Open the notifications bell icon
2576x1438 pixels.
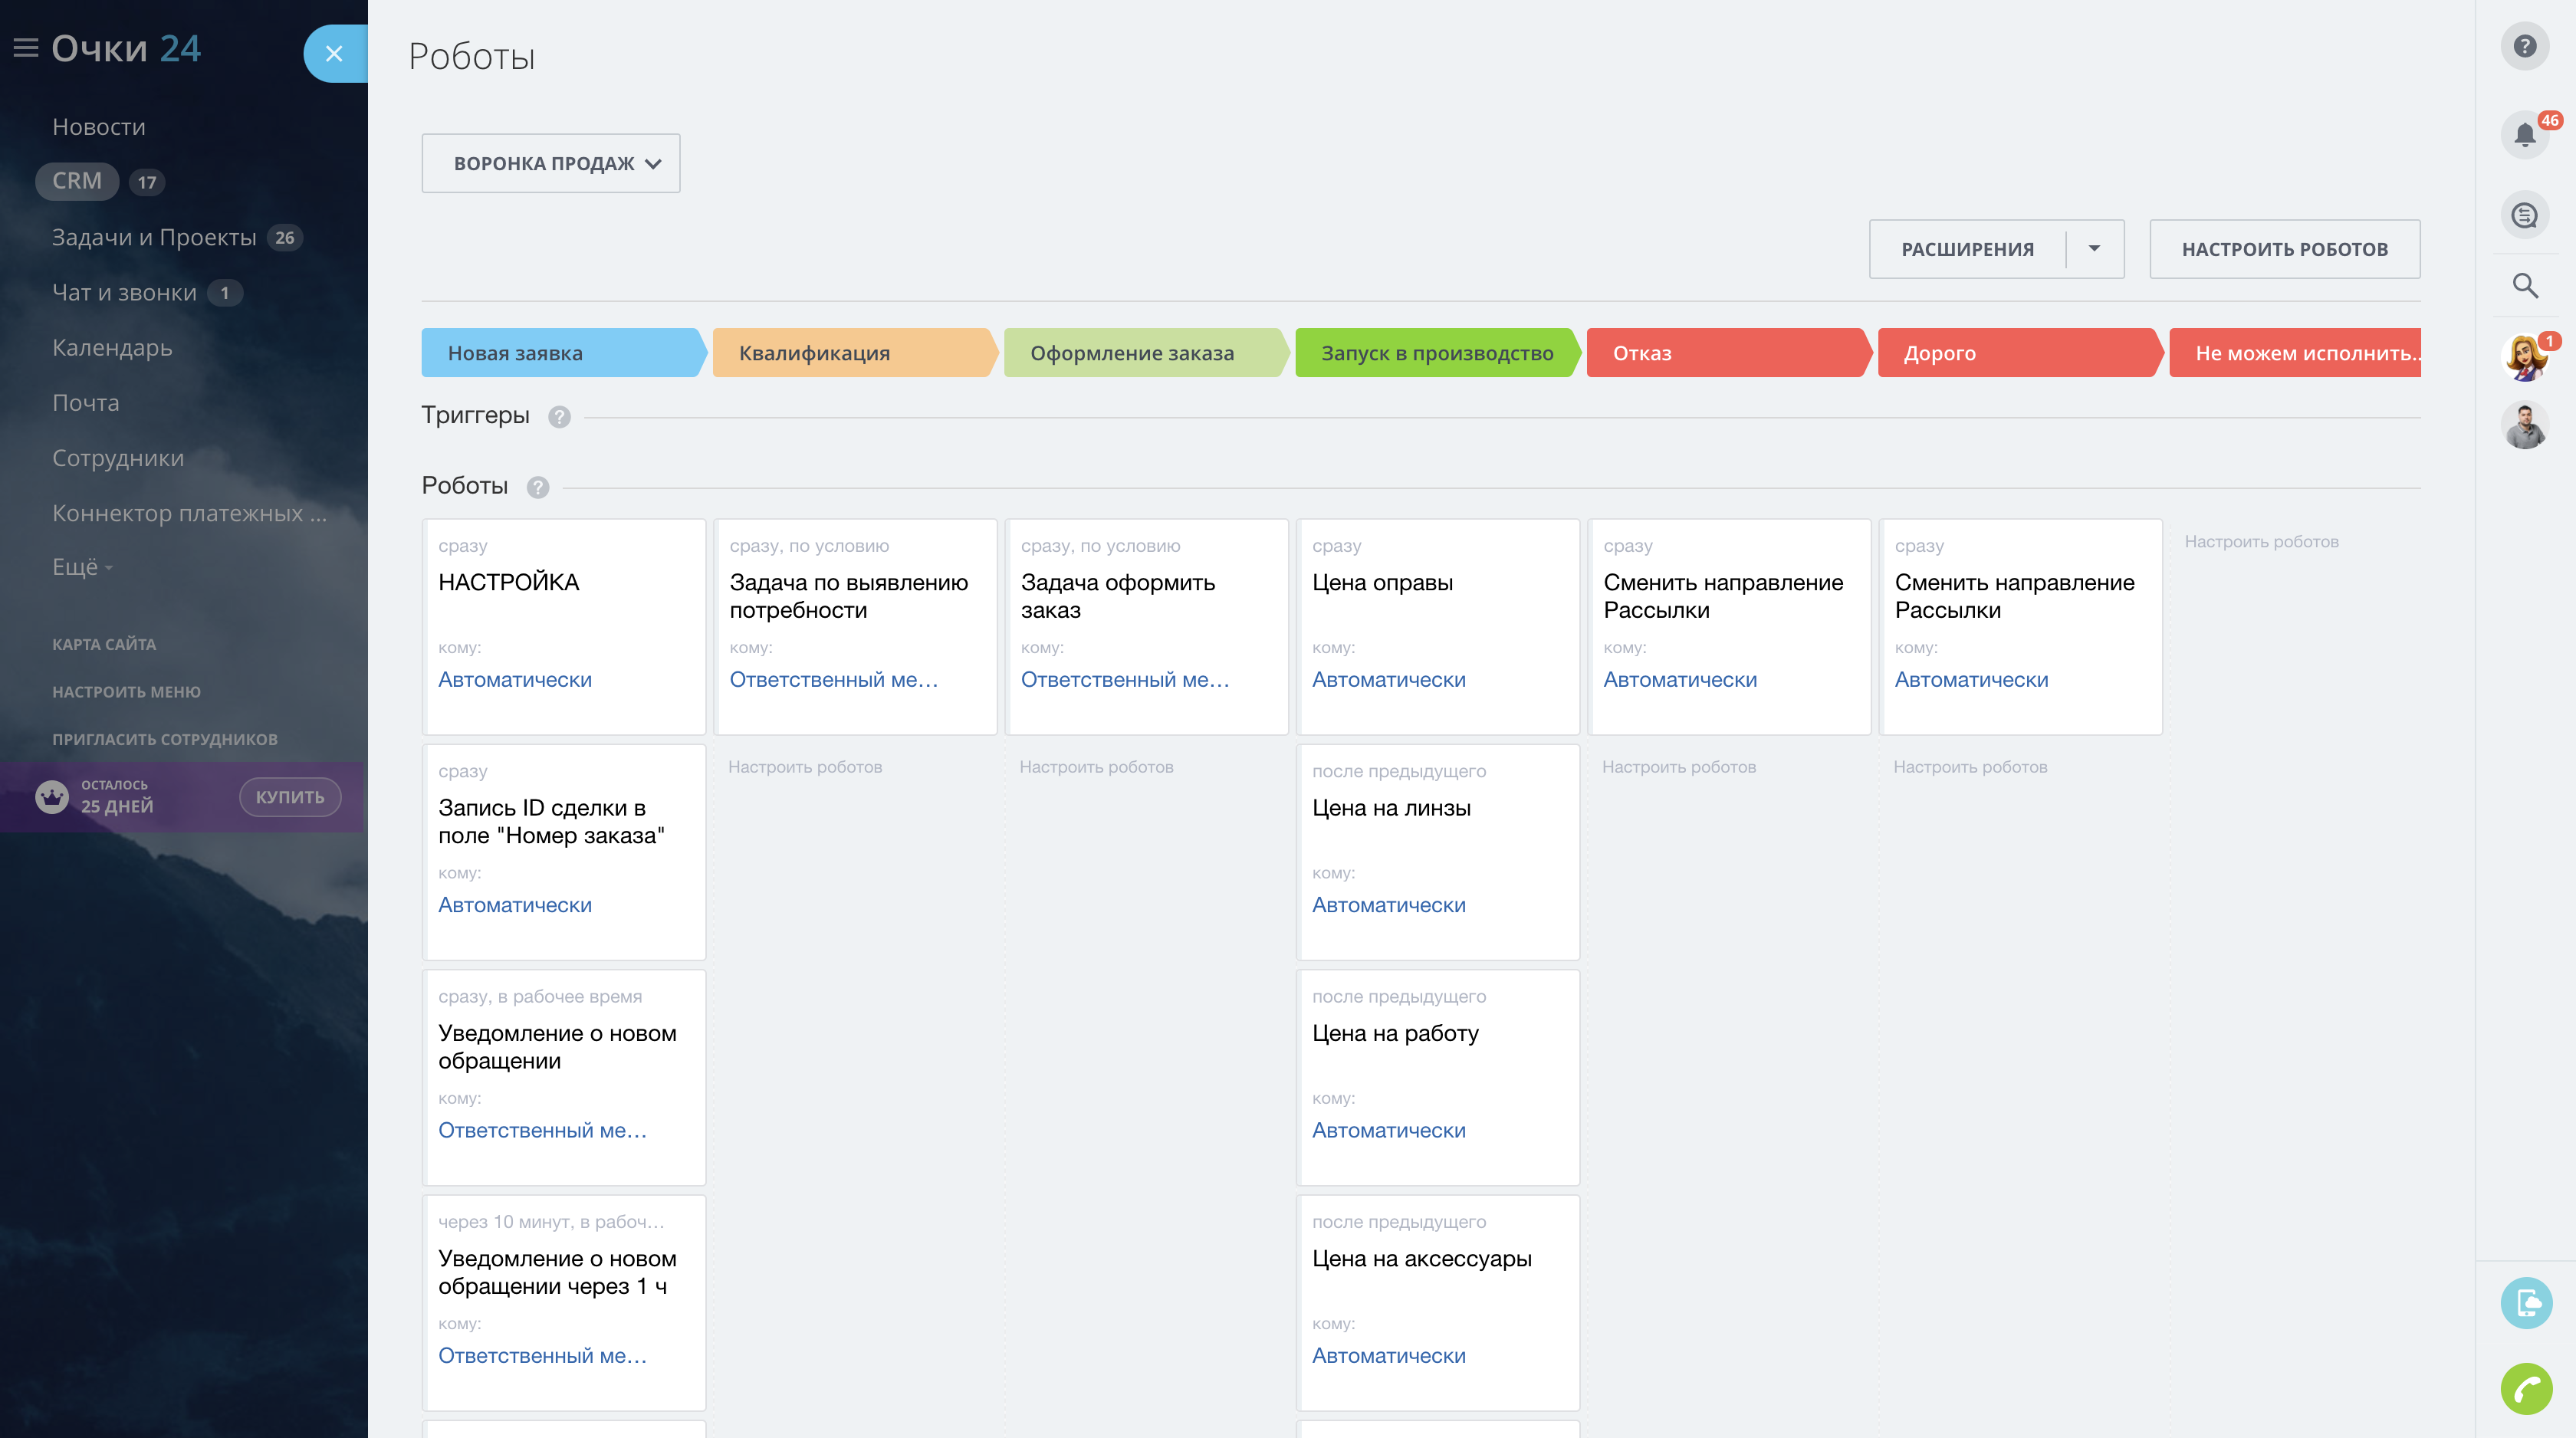click(2524, 134)
